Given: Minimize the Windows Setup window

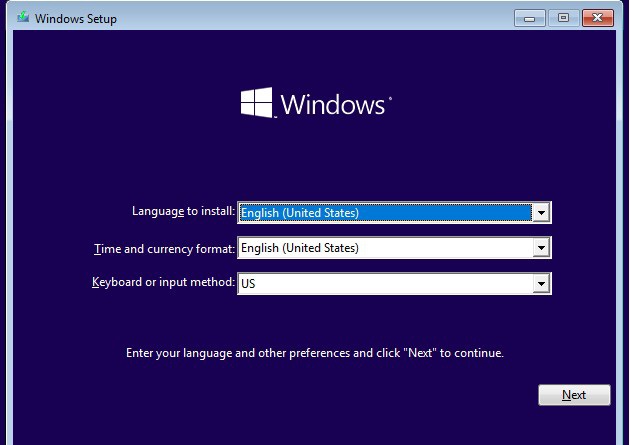Looking at the screenshot, I should pyautogui.click(x=529, y=19).
